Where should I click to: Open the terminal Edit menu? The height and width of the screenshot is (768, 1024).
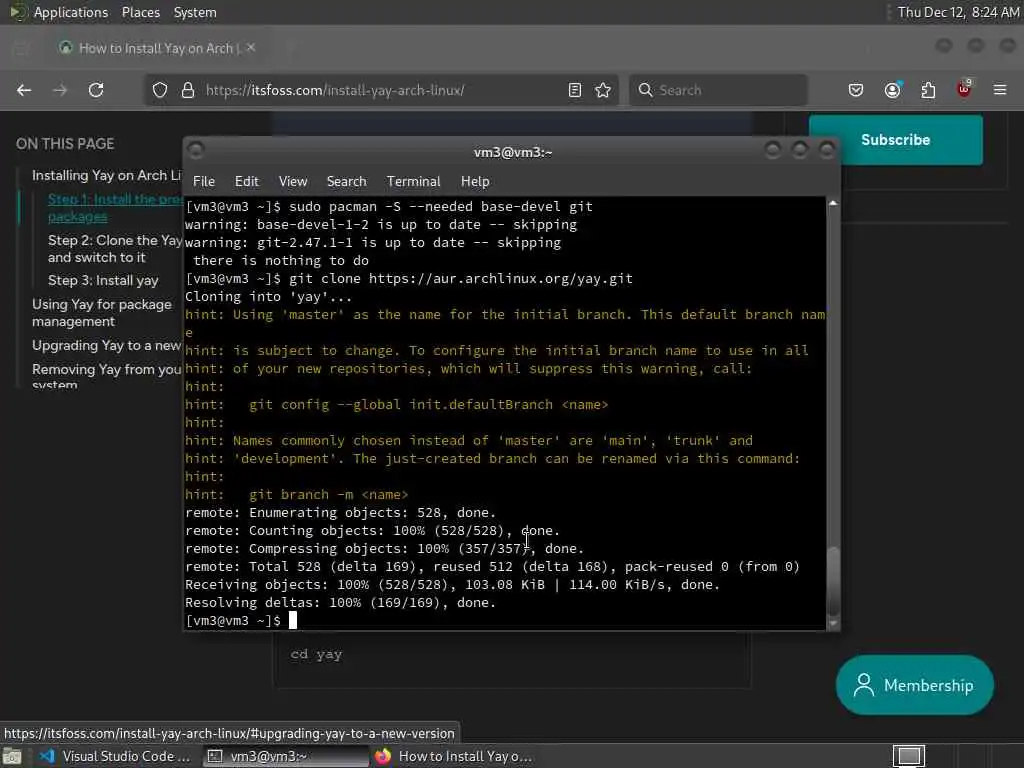coord(246,182)
